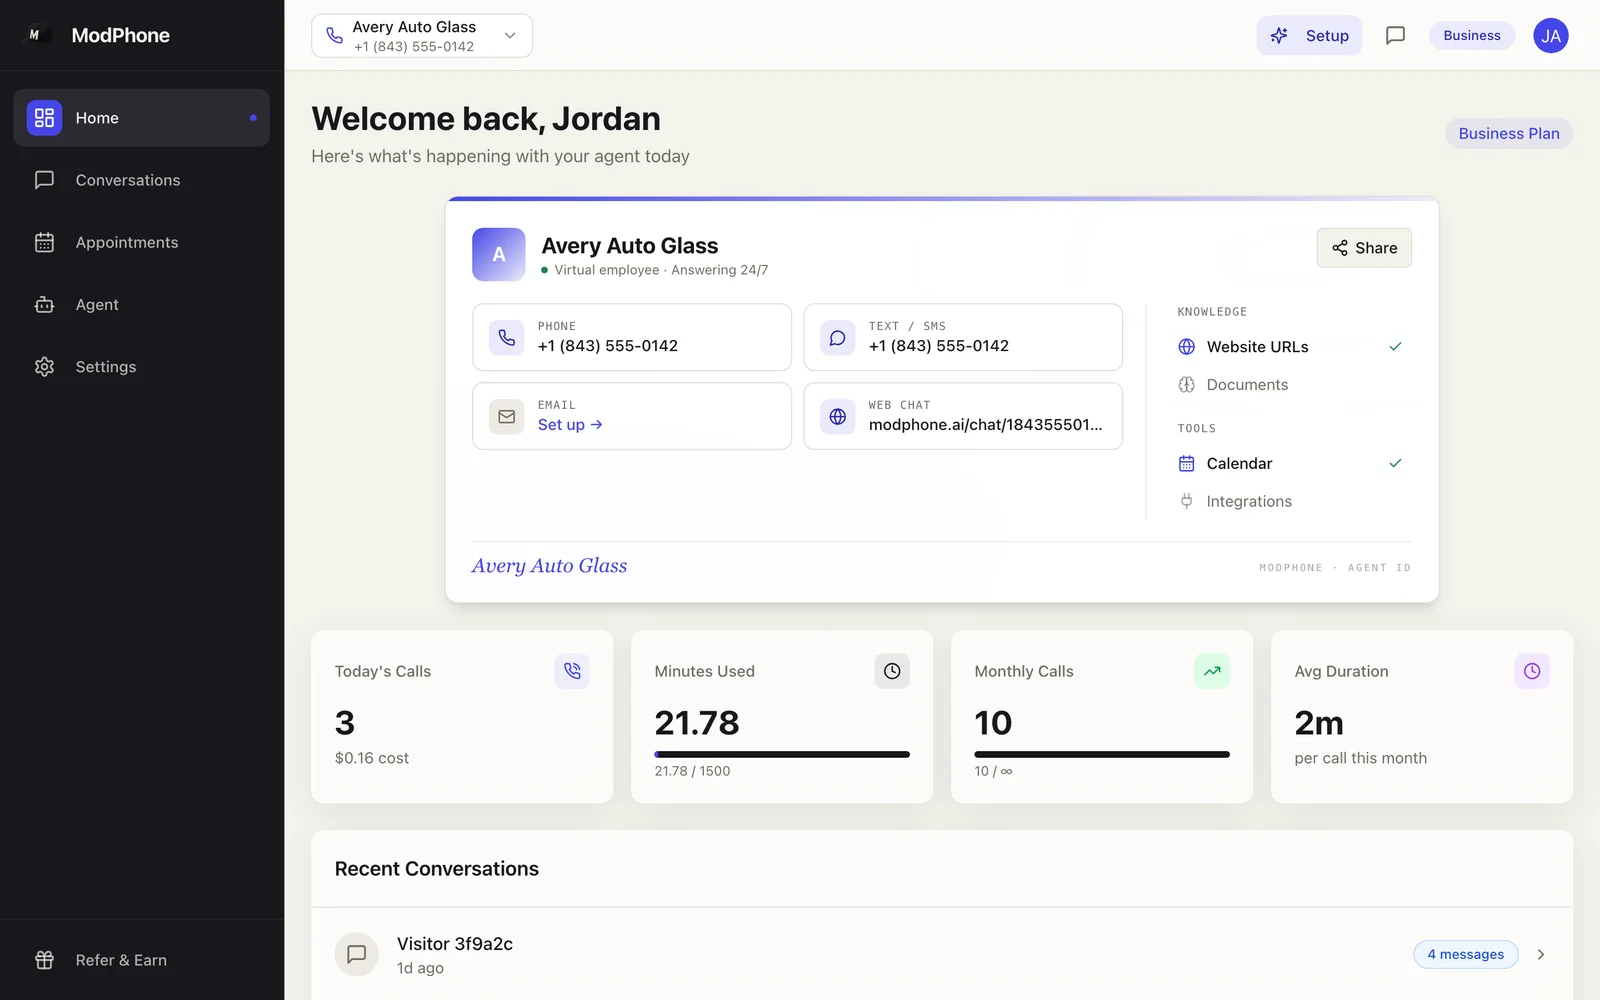
Task: Open the JA user avatar menu
Action: [x=1550, y=36]
